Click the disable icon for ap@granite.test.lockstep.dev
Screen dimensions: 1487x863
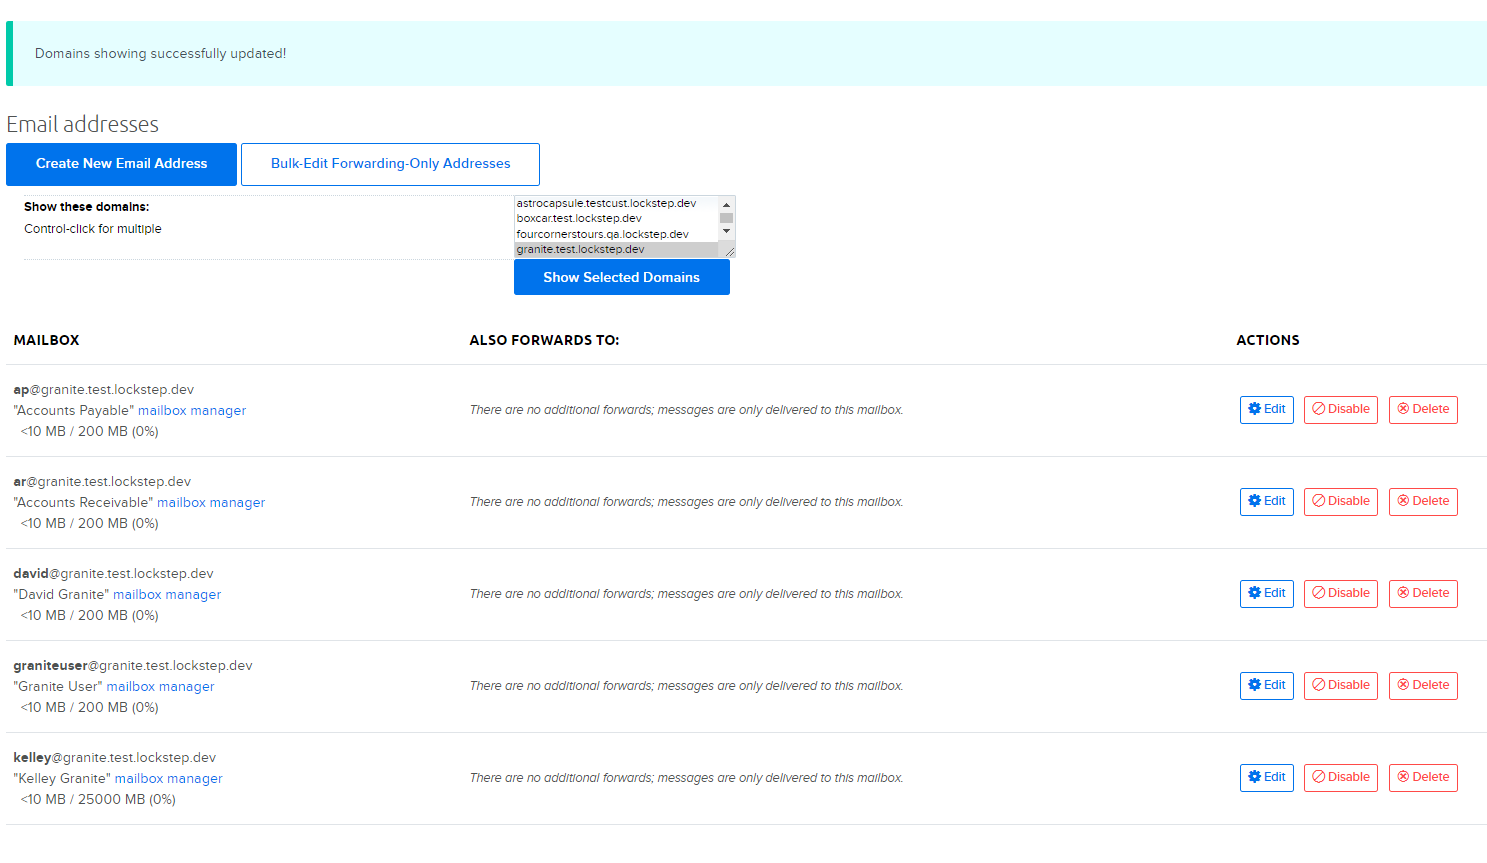[1318, 409]
